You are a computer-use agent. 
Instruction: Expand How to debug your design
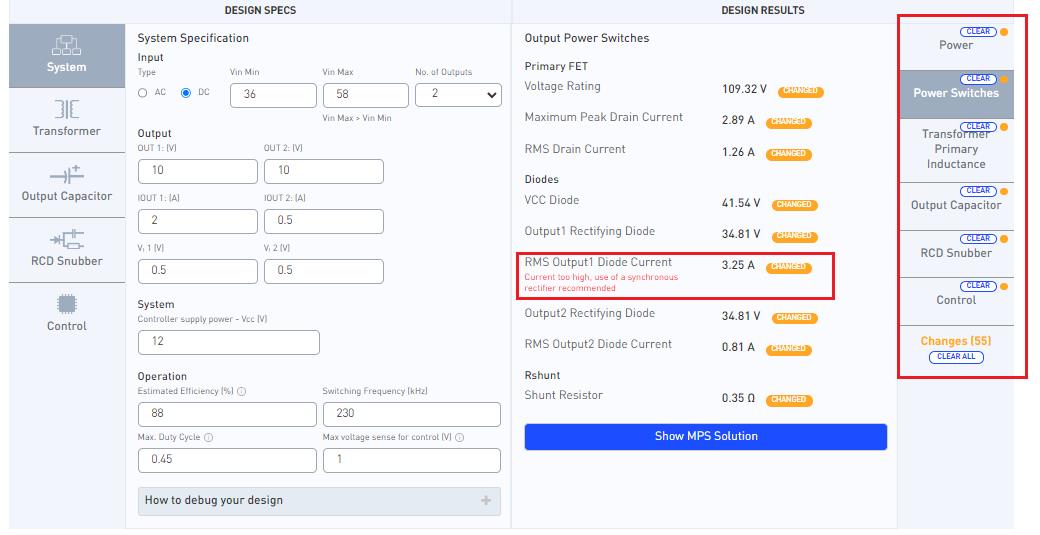point(319,501)
